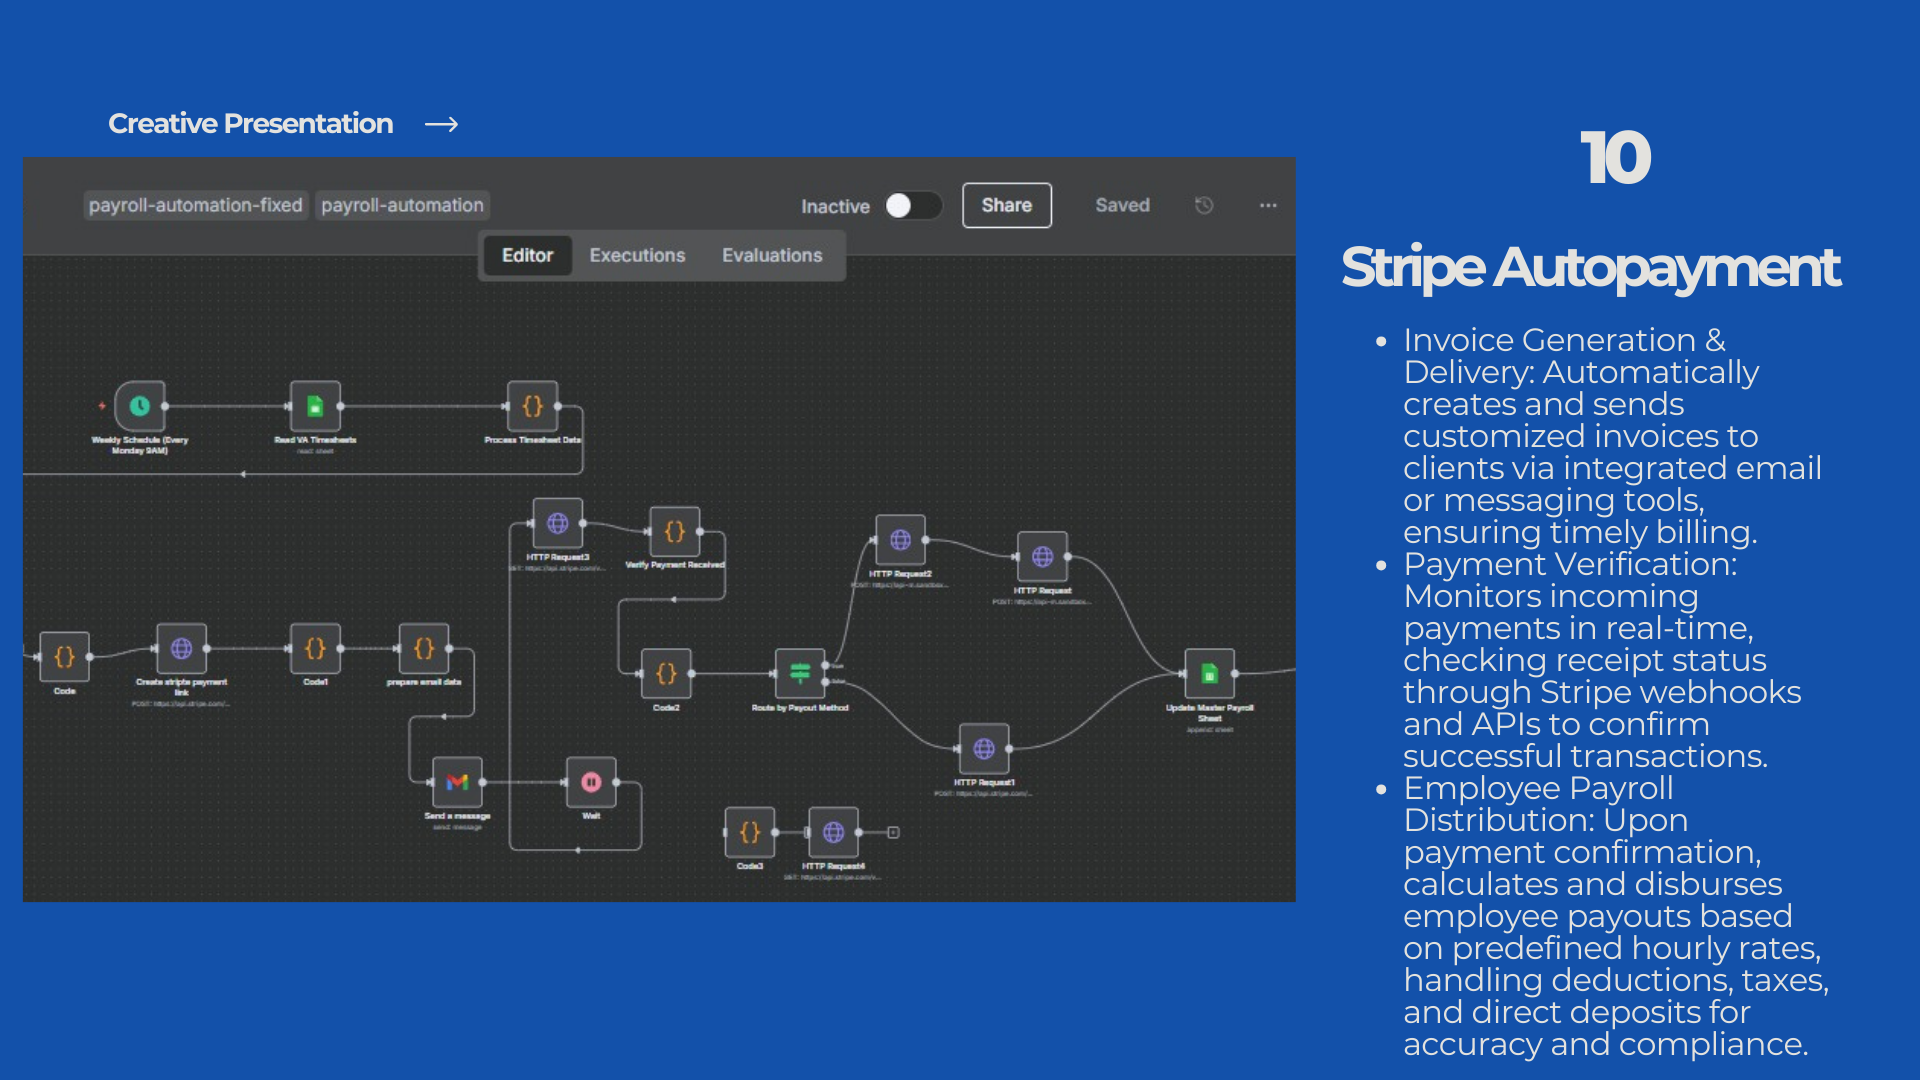Open the Read VA Timesheets node
The width and height of the screenshot is (1920, 1080).
[x=314, y=408]
